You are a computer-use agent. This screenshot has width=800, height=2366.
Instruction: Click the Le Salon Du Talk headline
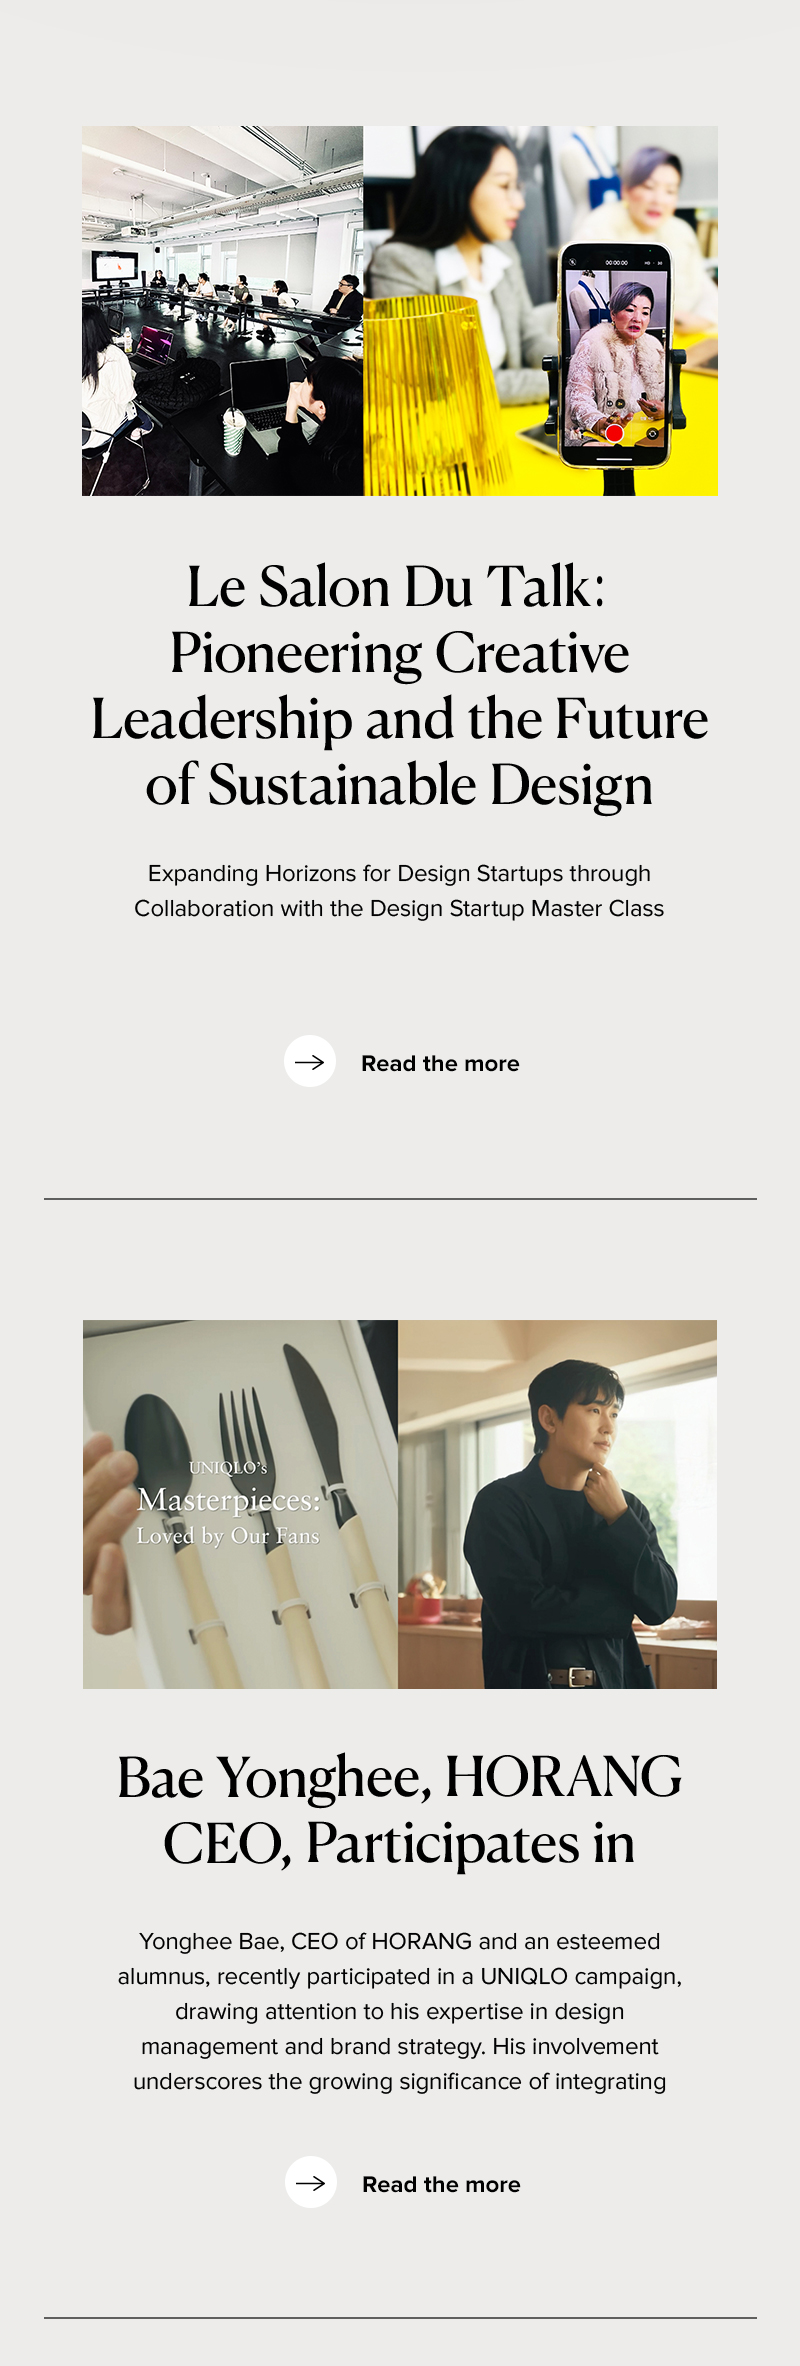point(400,685)
